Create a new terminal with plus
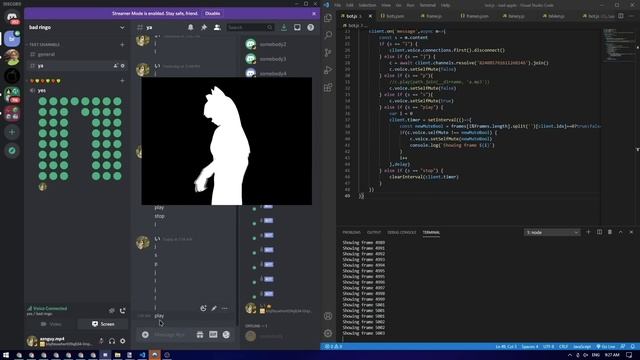This screenshot has width=640, height=360. coord(588,232)
